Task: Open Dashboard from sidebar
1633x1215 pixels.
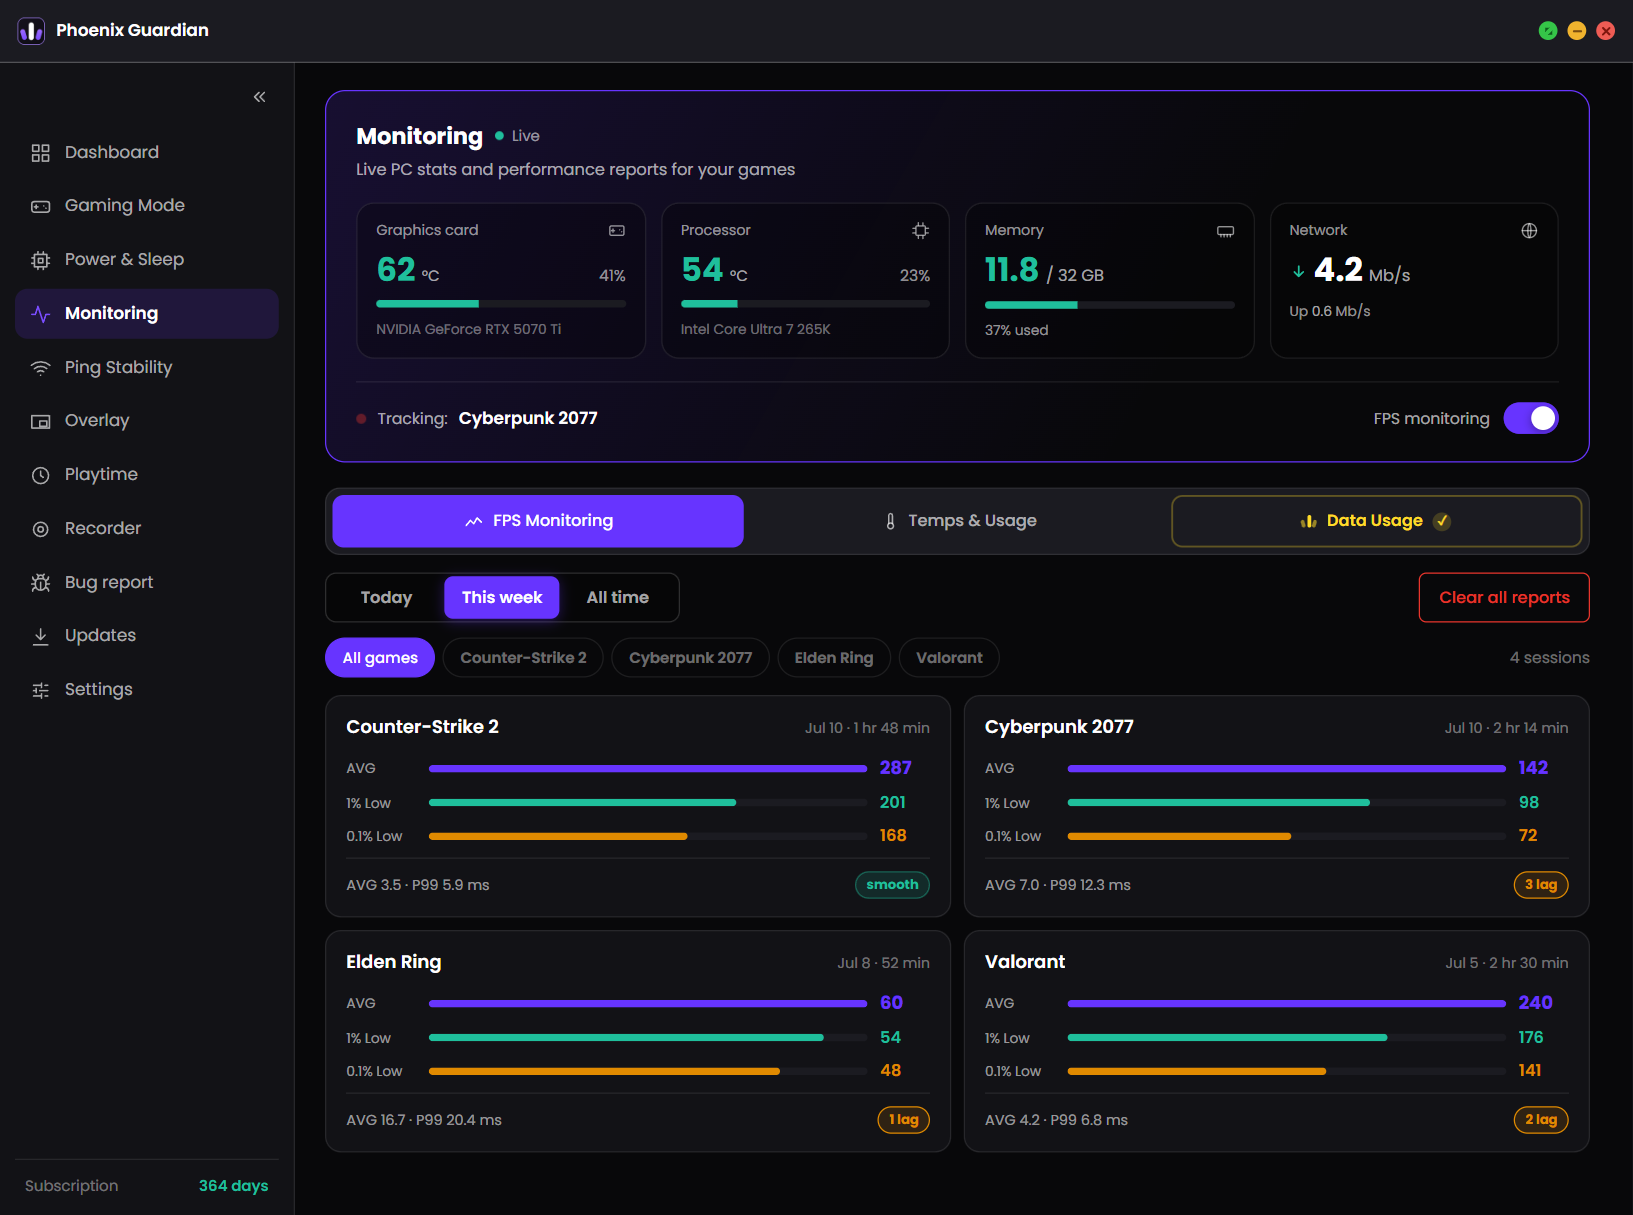Action: [x=147, y=152]
